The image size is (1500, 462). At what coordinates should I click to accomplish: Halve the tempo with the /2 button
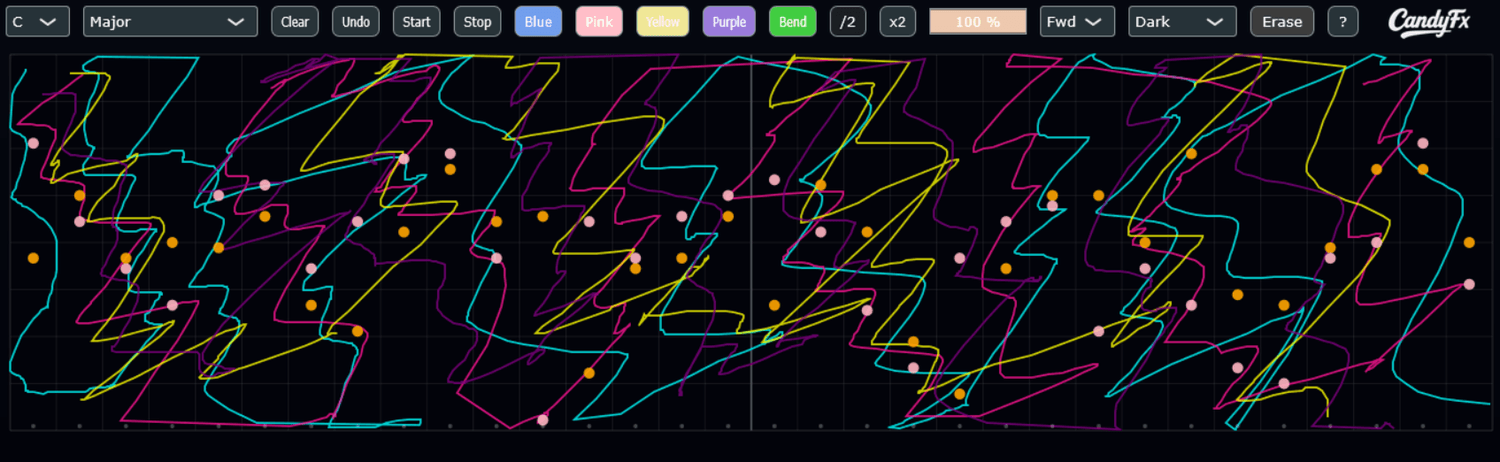848,21
